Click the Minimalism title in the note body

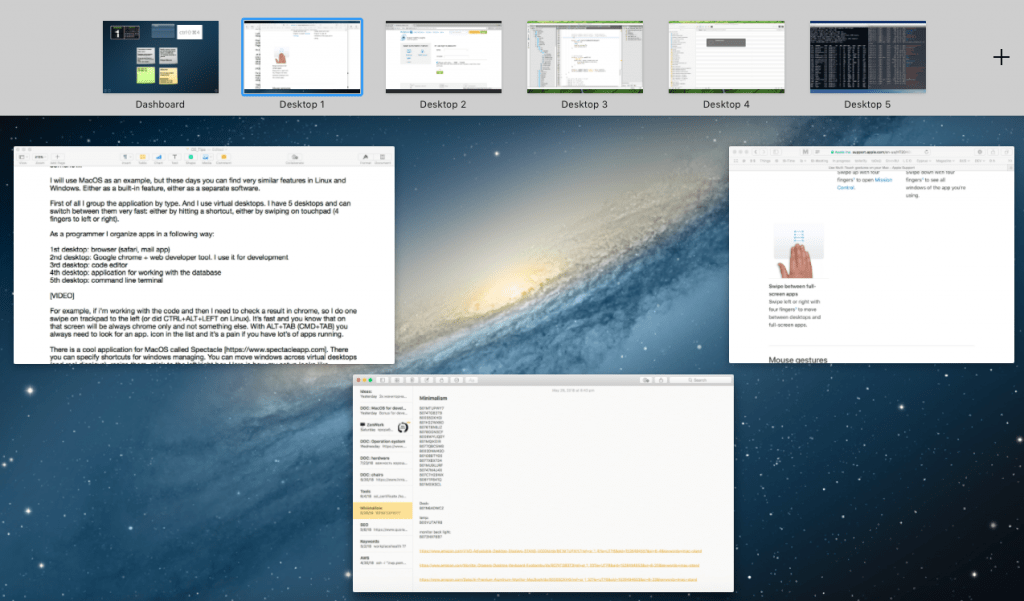pyautogui.click(x=434, y=398)
